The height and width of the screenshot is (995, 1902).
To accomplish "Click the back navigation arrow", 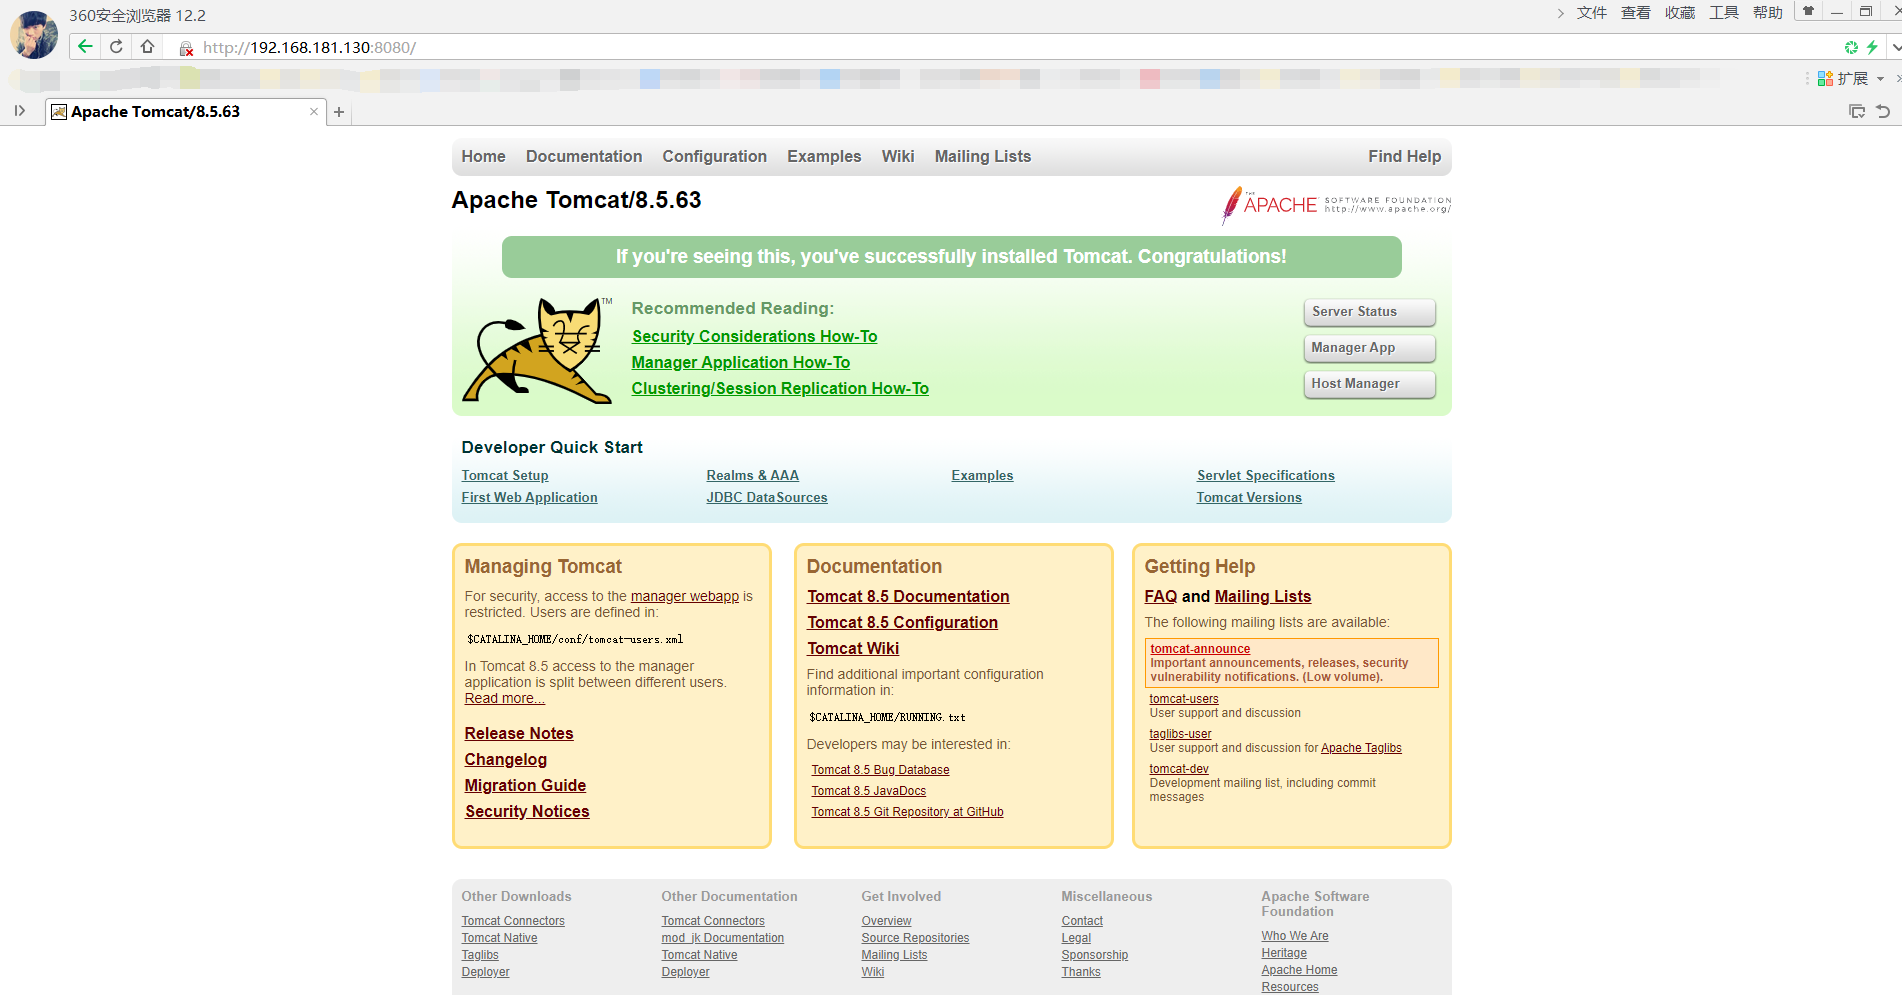I will point(85,46).
